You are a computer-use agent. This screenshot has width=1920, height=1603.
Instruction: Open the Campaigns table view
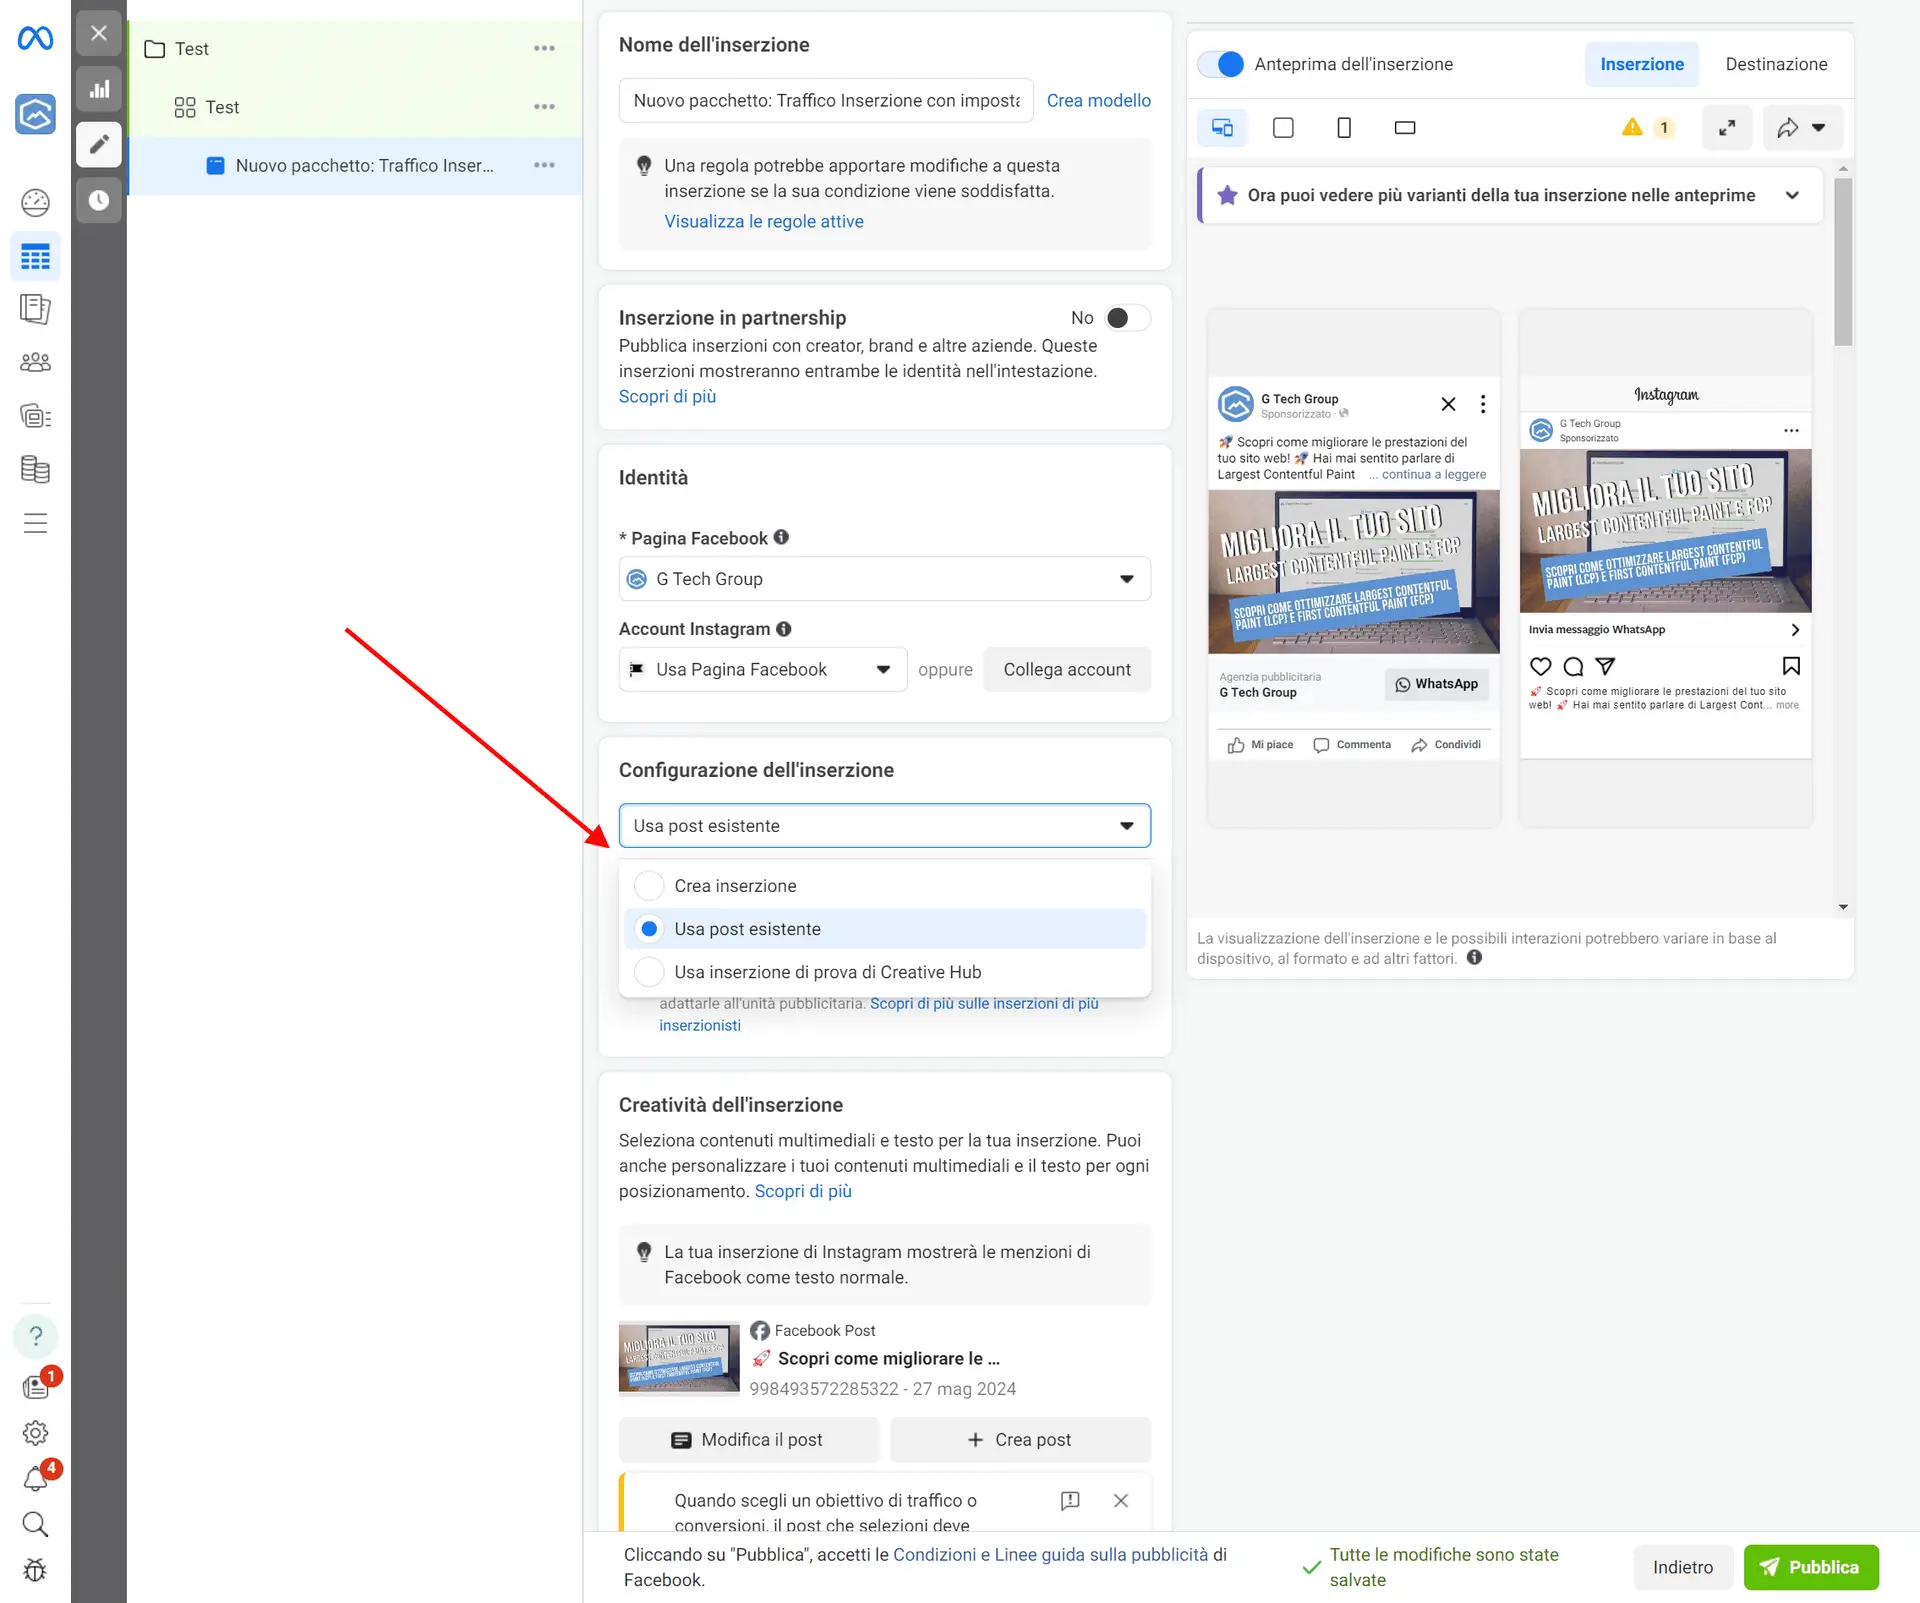[x=36, y=257]
